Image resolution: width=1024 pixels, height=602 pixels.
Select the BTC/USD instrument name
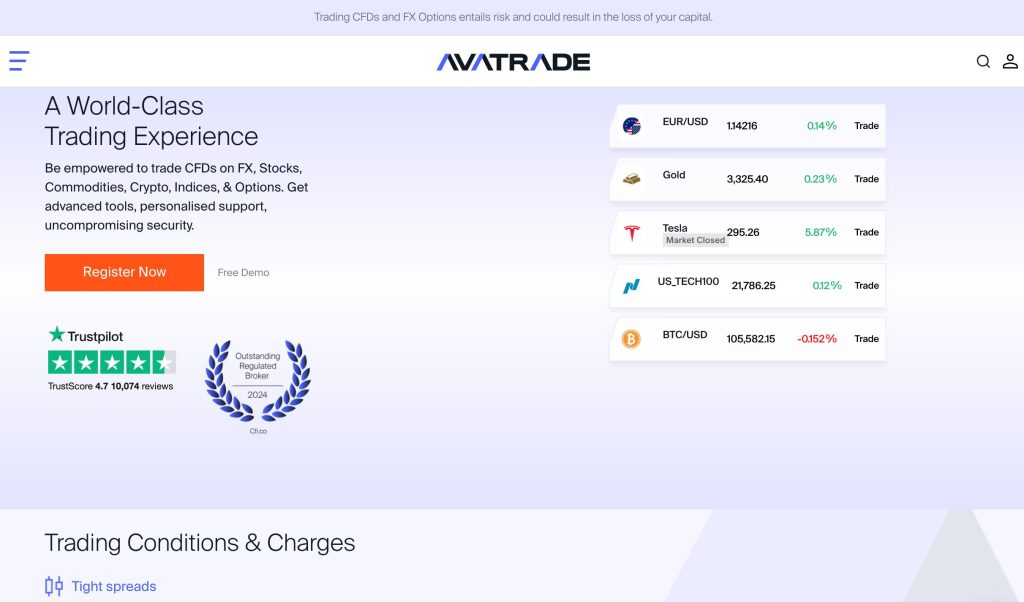[685, 335]
